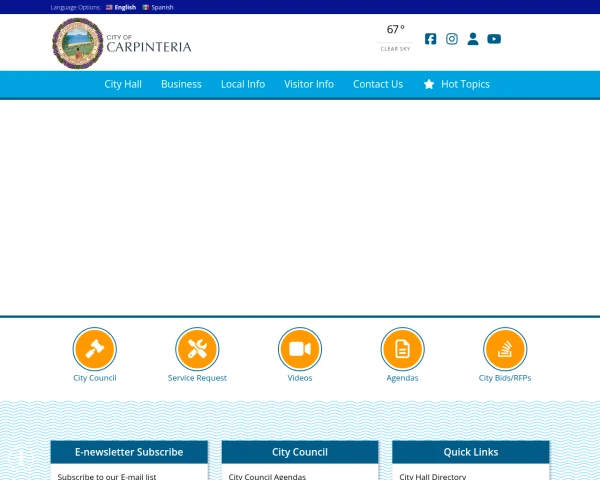Screen dimensions: 600x480
Task: Click the City of Carpinteria logo
Action: coord(122,43)
